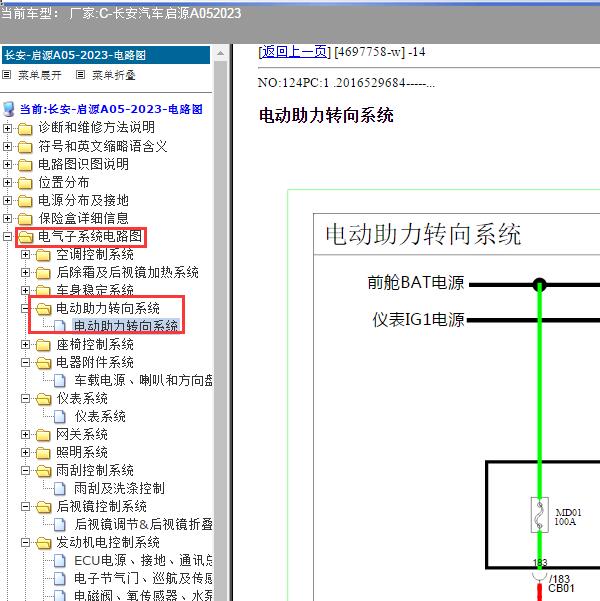Viewport: 600px width, 601px height.
Task: Click the 仪表IG1电源 label in diagram
Action: coord(418,320)
